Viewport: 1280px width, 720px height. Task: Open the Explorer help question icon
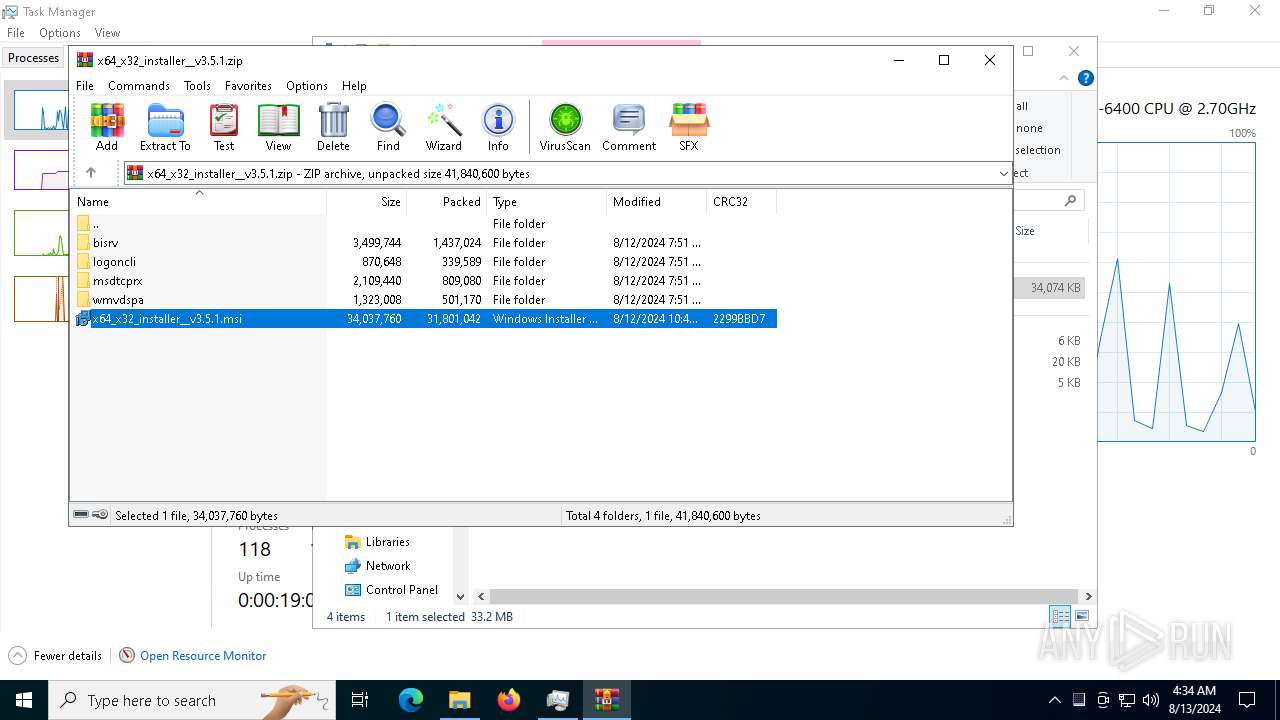point(1086,78)
